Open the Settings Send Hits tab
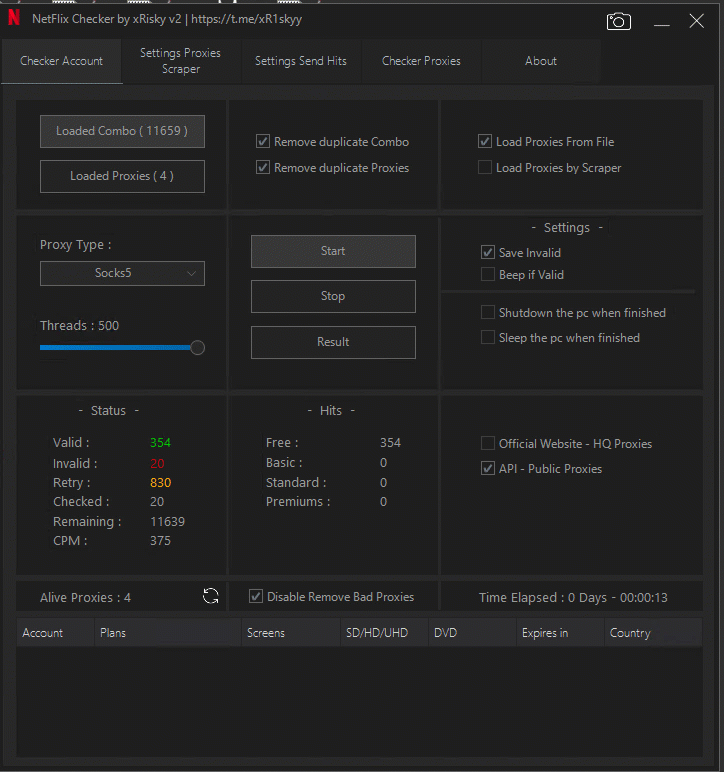The height and width of the screenshot is (772, 724). point(301,61)
